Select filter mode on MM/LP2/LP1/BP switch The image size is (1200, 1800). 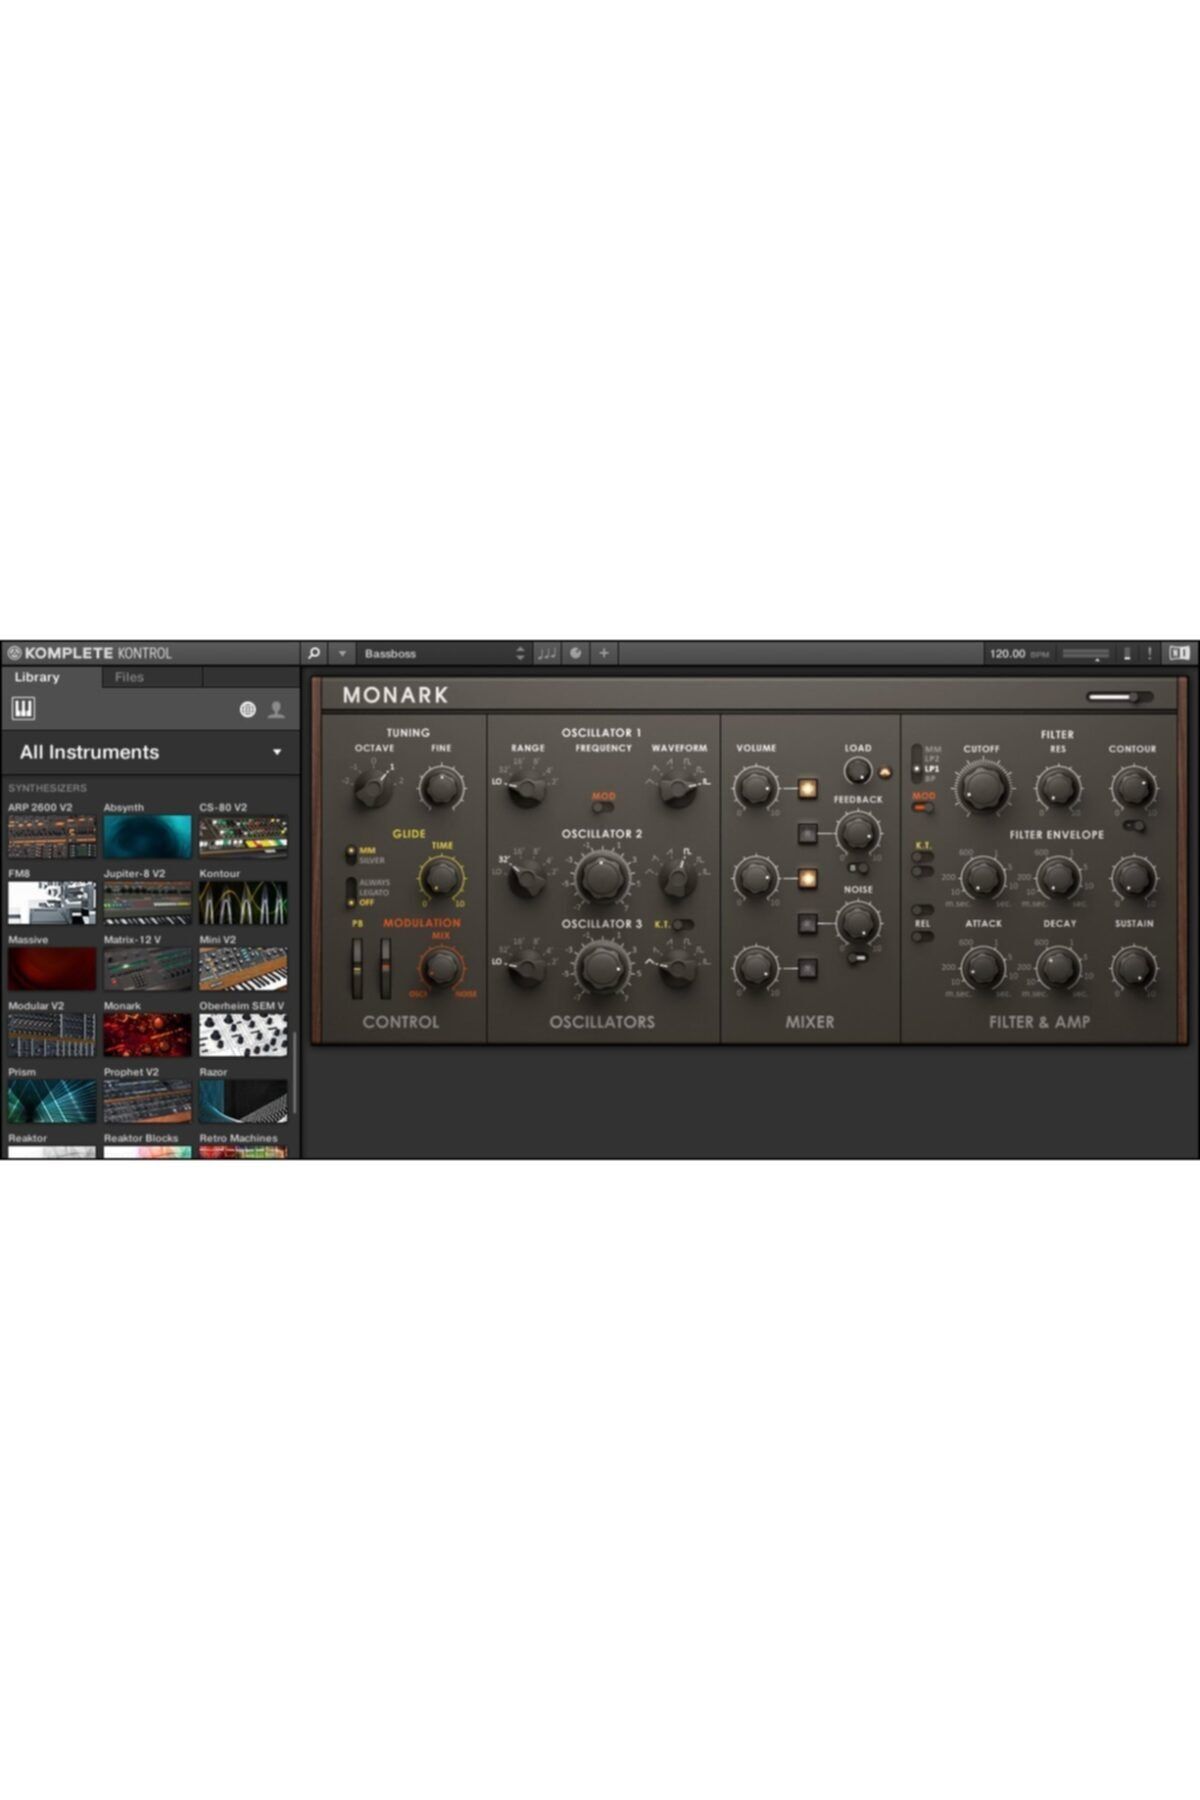pos(917,763)
